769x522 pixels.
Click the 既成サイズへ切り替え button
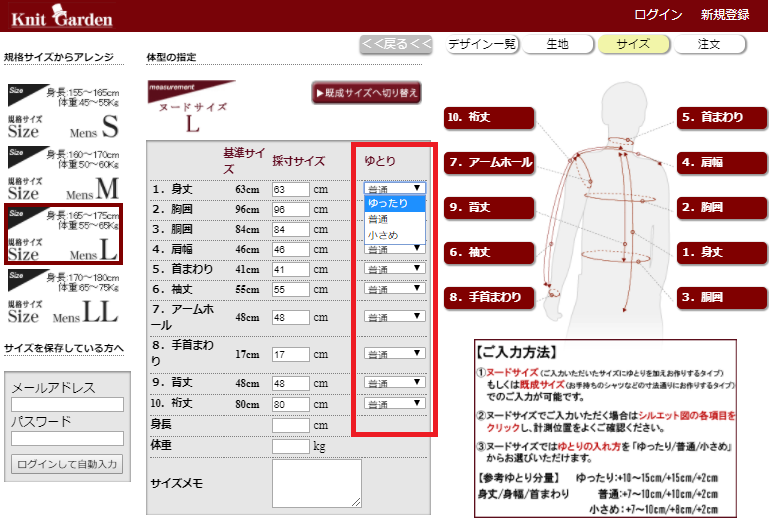(x=366, y=93)
